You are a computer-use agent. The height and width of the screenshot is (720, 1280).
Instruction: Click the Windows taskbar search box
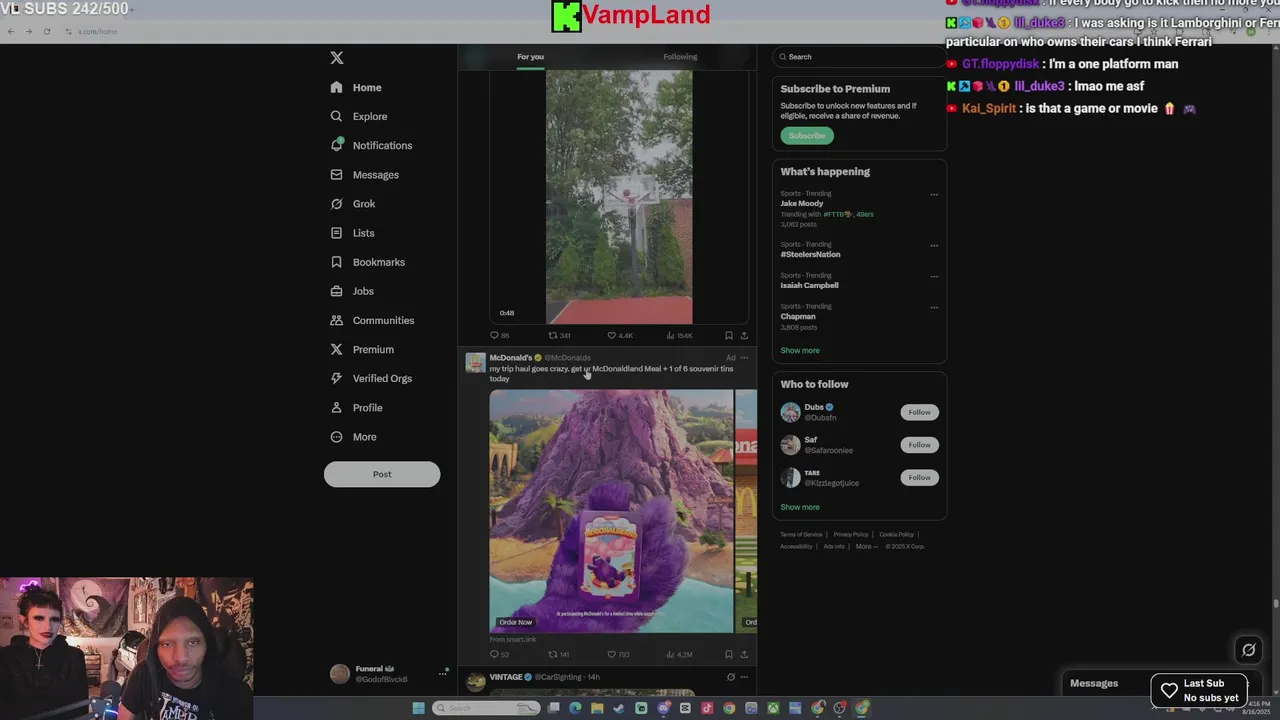487,708
